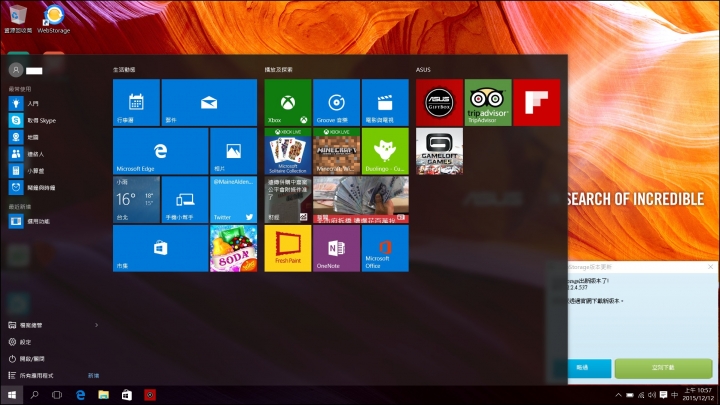The width and height of the screenshot is (720, 405).
Task: Open the Xbox tile
Action: pos(288,102)
